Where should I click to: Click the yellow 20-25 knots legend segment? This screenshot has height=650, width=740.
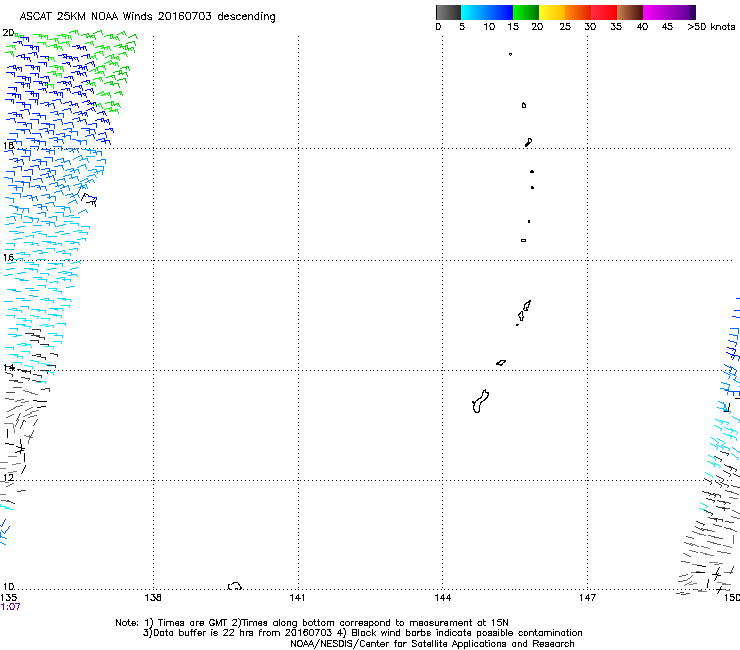(552, 12)
